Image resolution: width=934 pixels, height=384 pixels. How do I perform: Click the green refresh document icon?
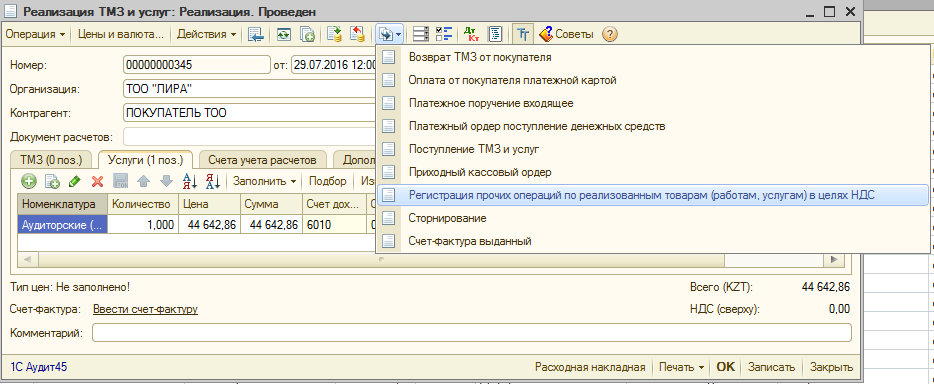coord(284,34)
